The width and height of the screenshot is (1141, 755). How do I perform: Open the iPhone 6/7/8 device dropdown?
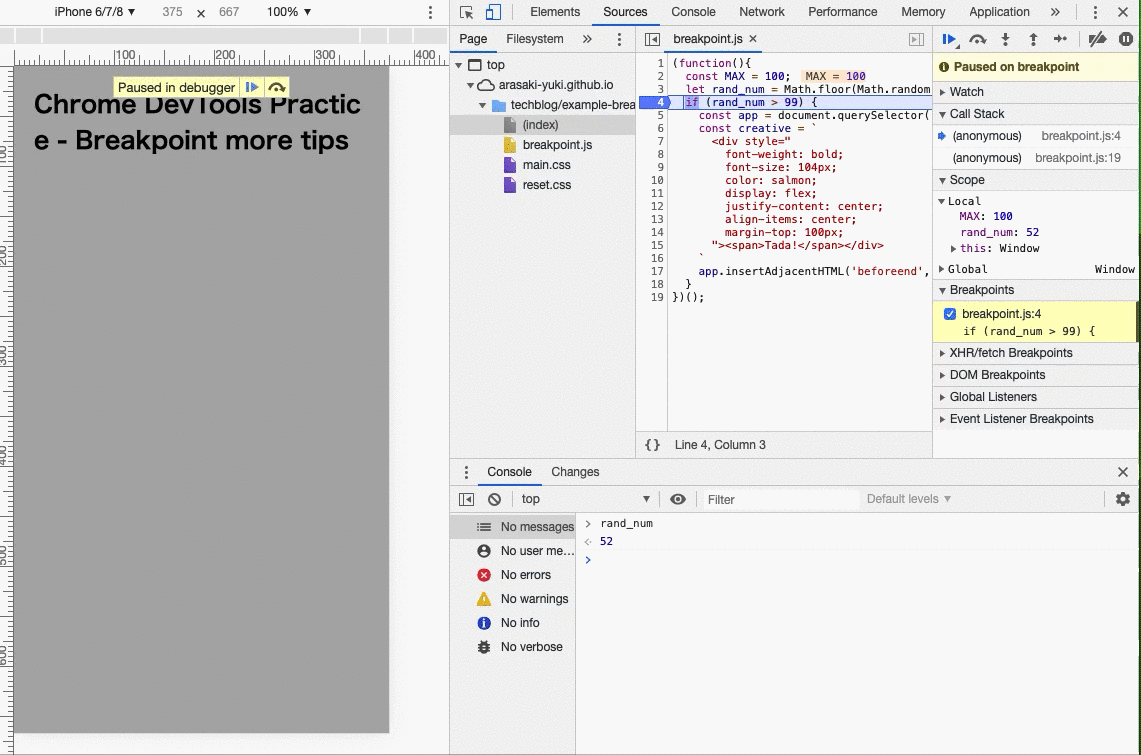[x=95, y=12]
